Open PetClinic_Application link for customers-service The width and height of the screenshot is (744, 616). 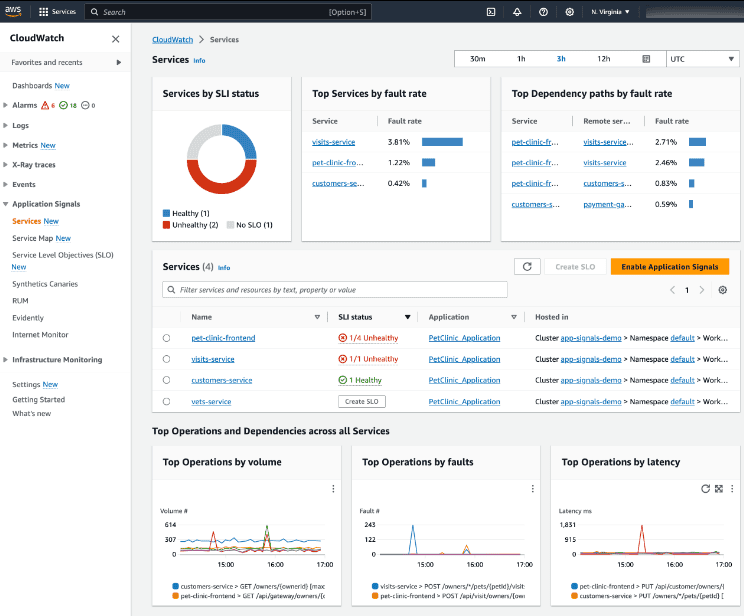[x=464, y=380]
